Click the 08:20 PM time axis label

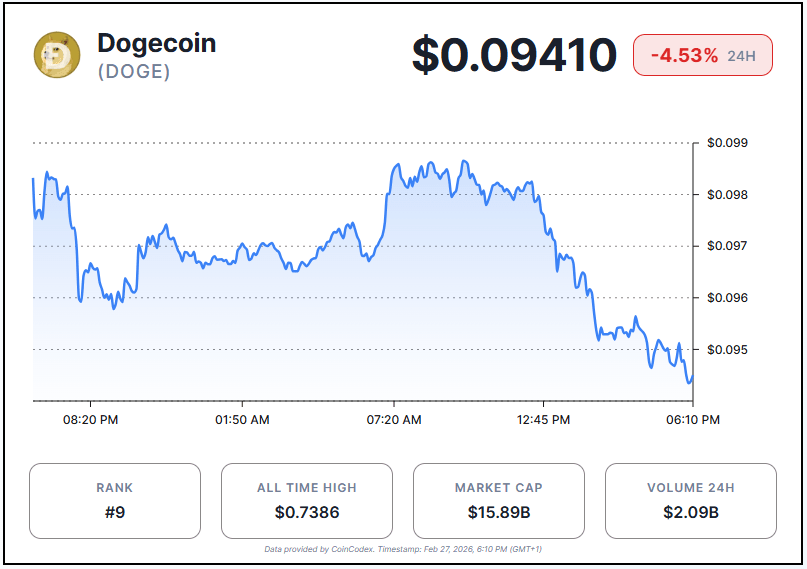pos(91,420)
